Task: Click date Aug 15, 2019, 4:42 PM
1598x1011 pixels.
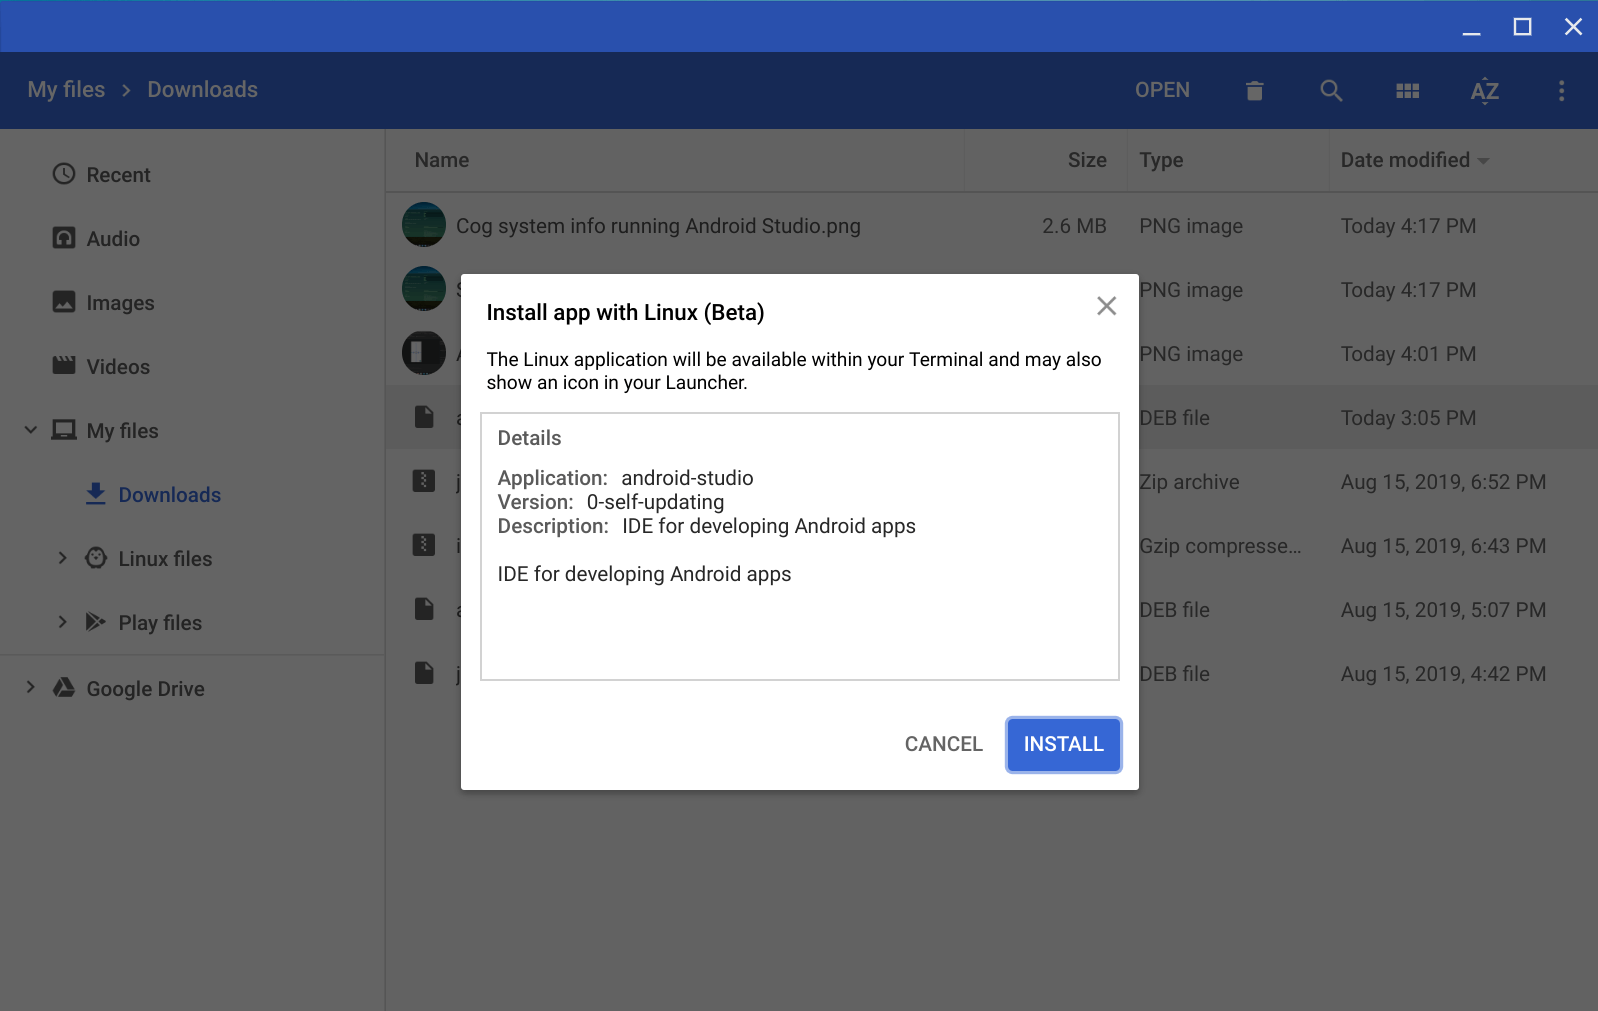Action: (1443, 674)
